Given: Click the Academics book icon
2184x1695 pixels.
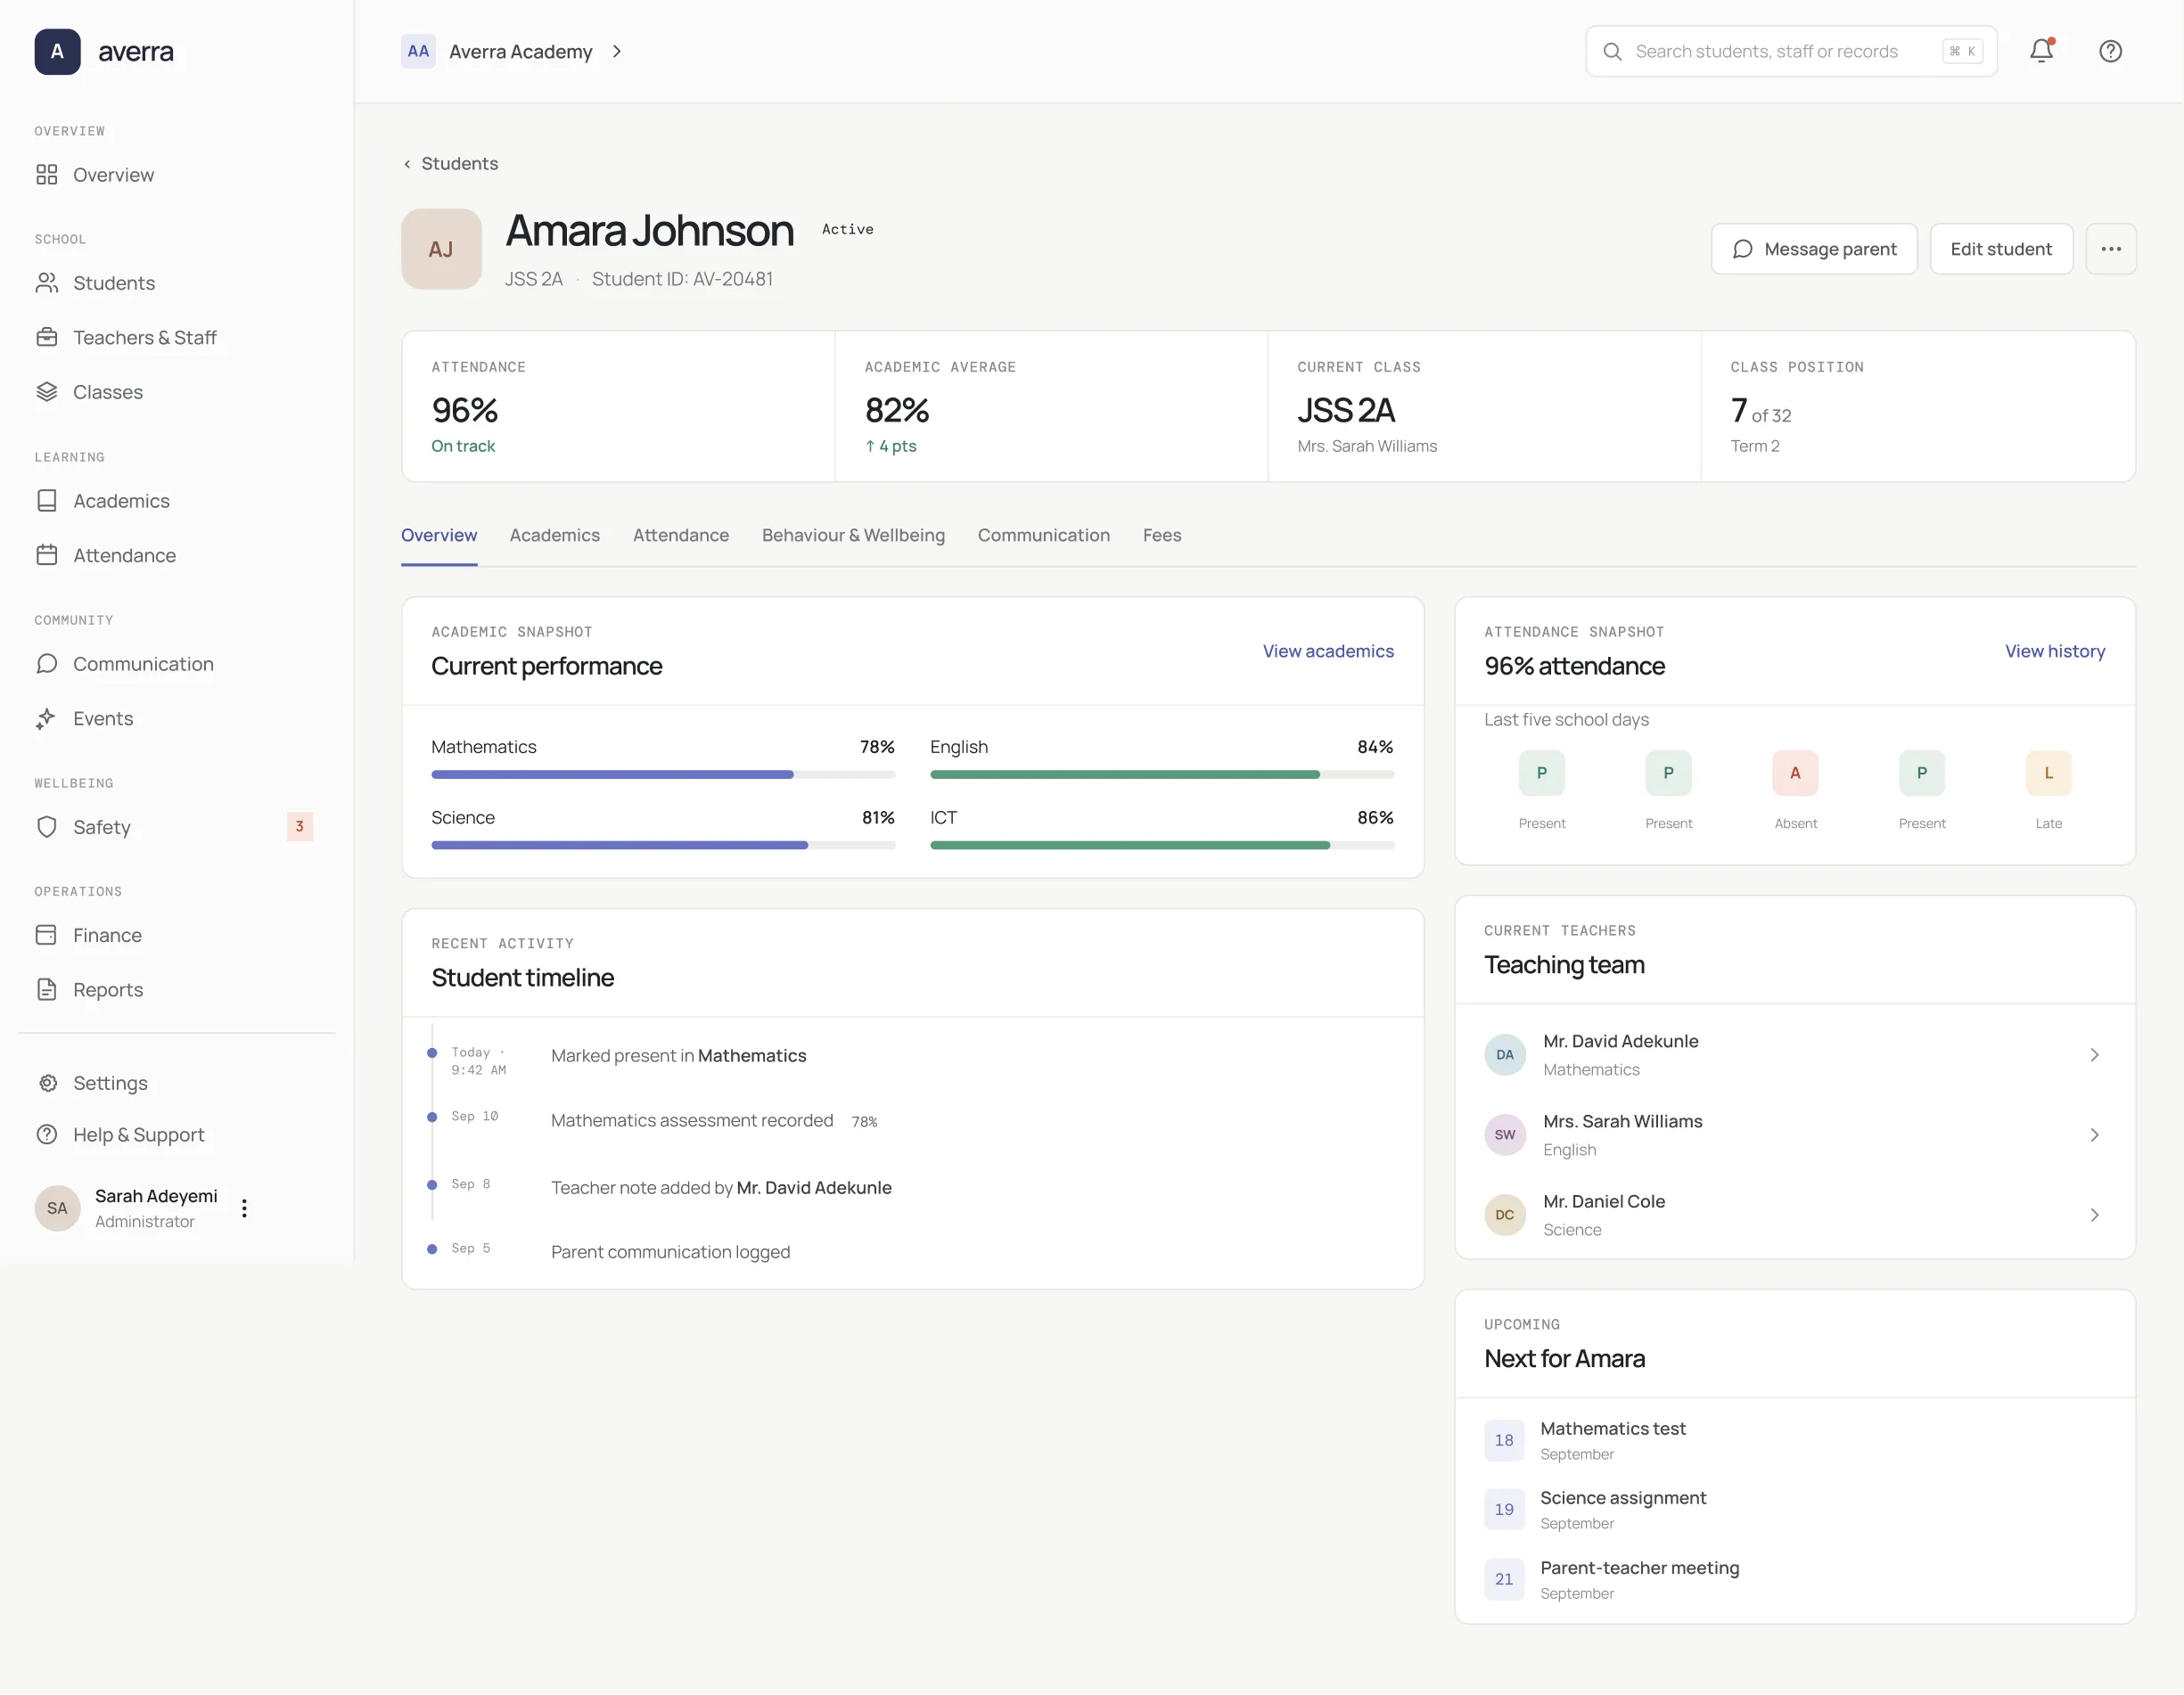Looking at the screenshot, I should pos(47,501).
